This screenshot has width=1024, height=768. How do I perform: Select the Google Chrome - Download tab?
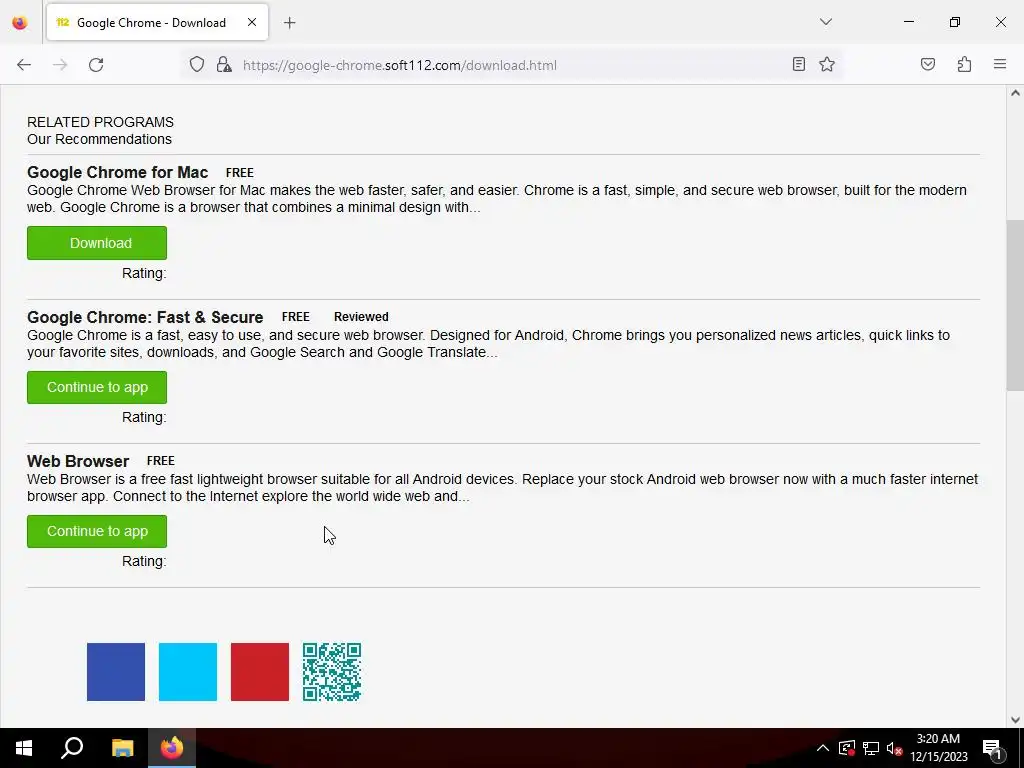(x=157, y=22)
